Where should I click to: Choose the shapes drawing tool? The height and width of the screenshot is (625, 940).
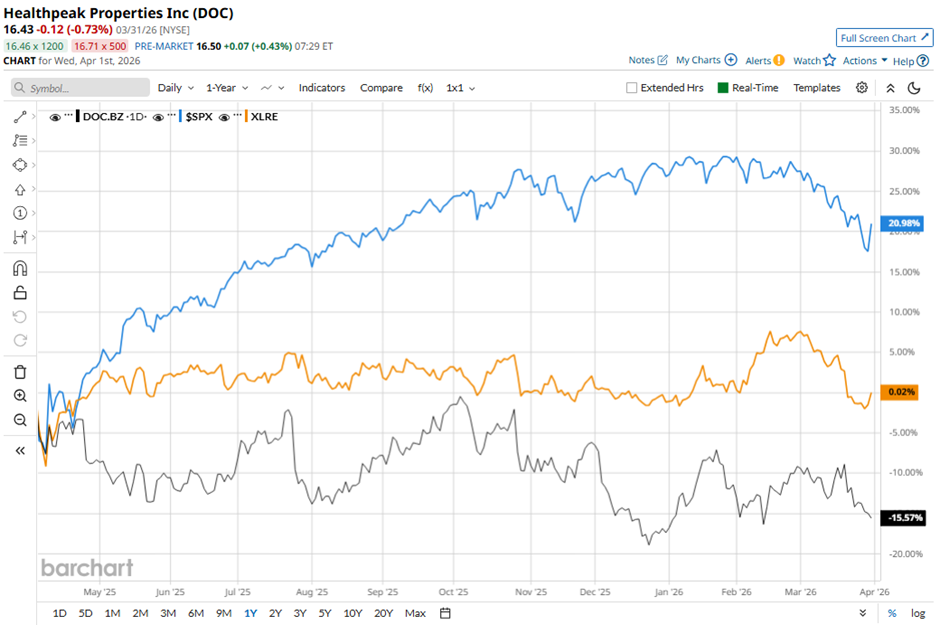tap(20, 165)
